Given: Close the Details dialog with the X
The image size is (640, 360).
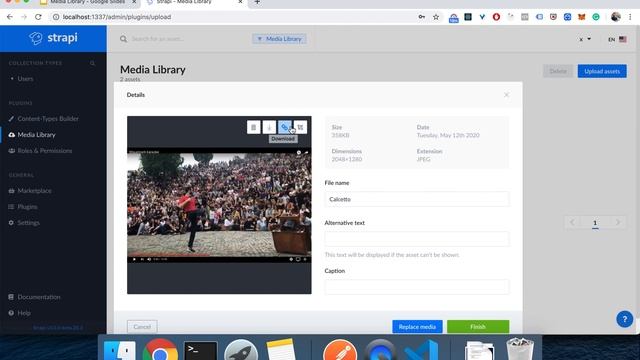Looking at the screenshot, I should (x=507, y=95).
